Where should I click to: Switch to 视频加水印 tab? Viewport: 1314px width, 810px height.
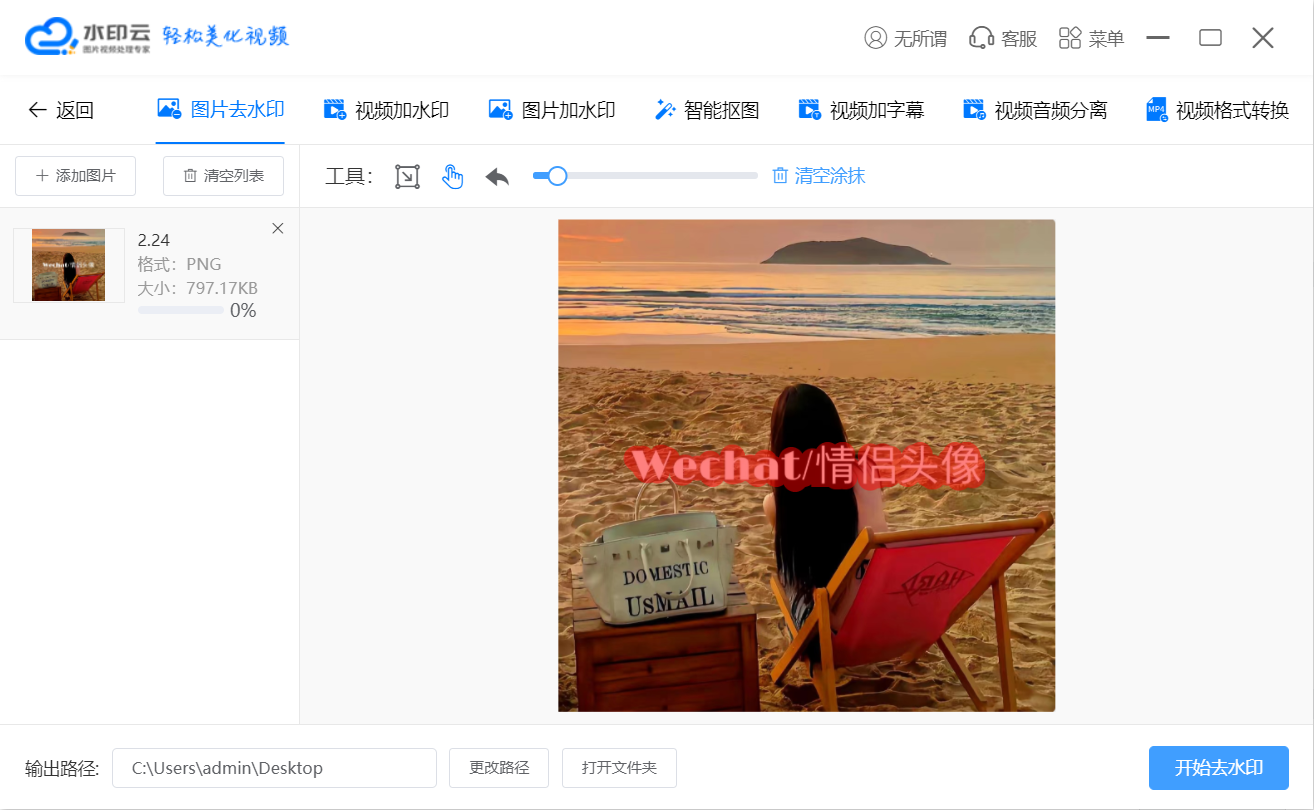point(386,110)
